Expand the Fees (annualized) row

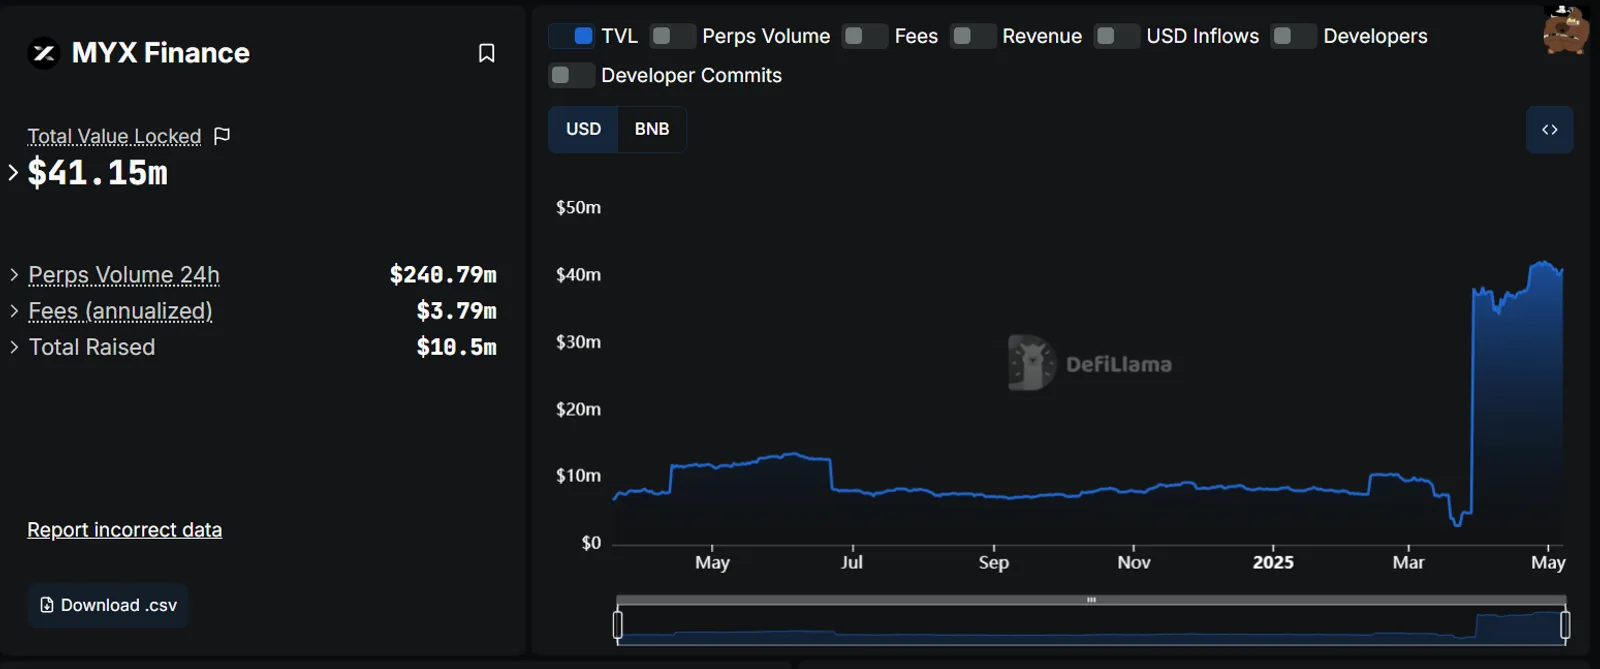pos(14,311)
